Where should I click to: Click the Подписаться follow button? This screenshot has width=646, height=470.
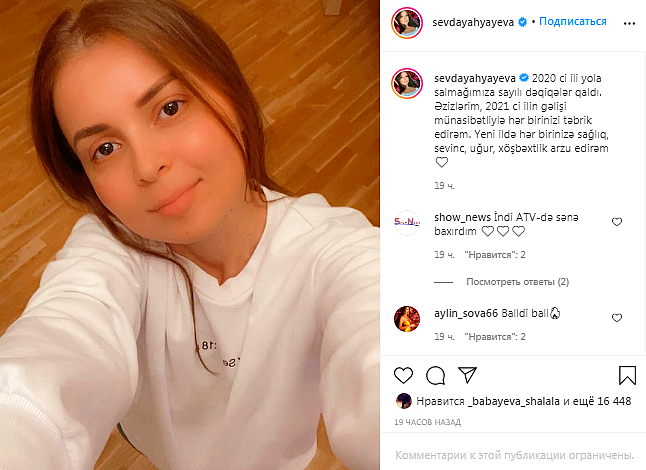tap(573, 20)
